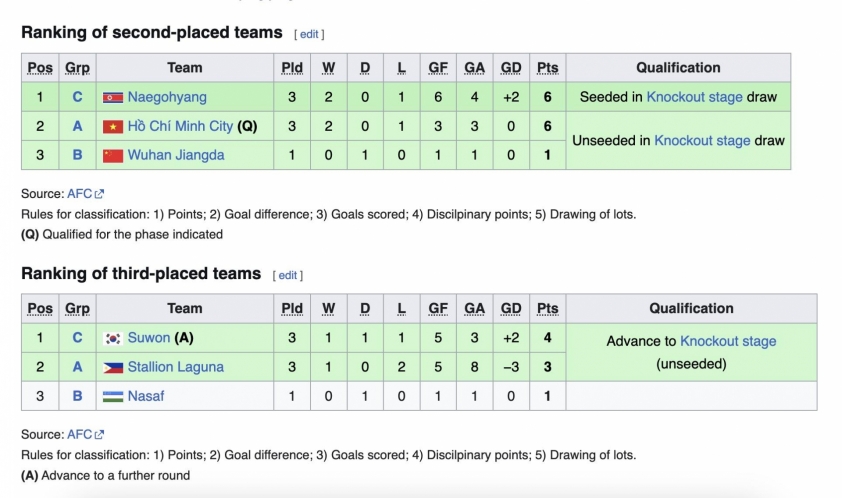The height and width of the screenshot is (498, 842).
Task: Click the South Korea flag beside Suwon
Action: coord(113,338)
